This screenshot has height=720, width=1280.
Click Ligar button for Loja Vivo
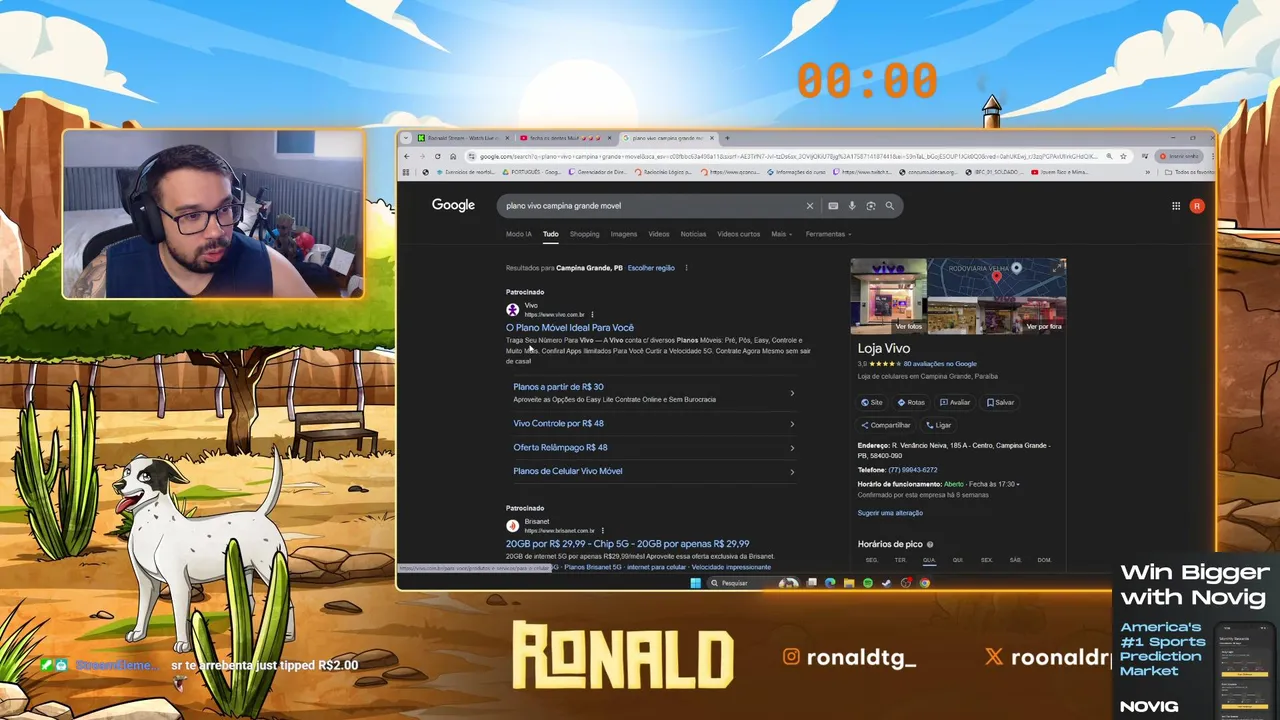click(939, 425)
